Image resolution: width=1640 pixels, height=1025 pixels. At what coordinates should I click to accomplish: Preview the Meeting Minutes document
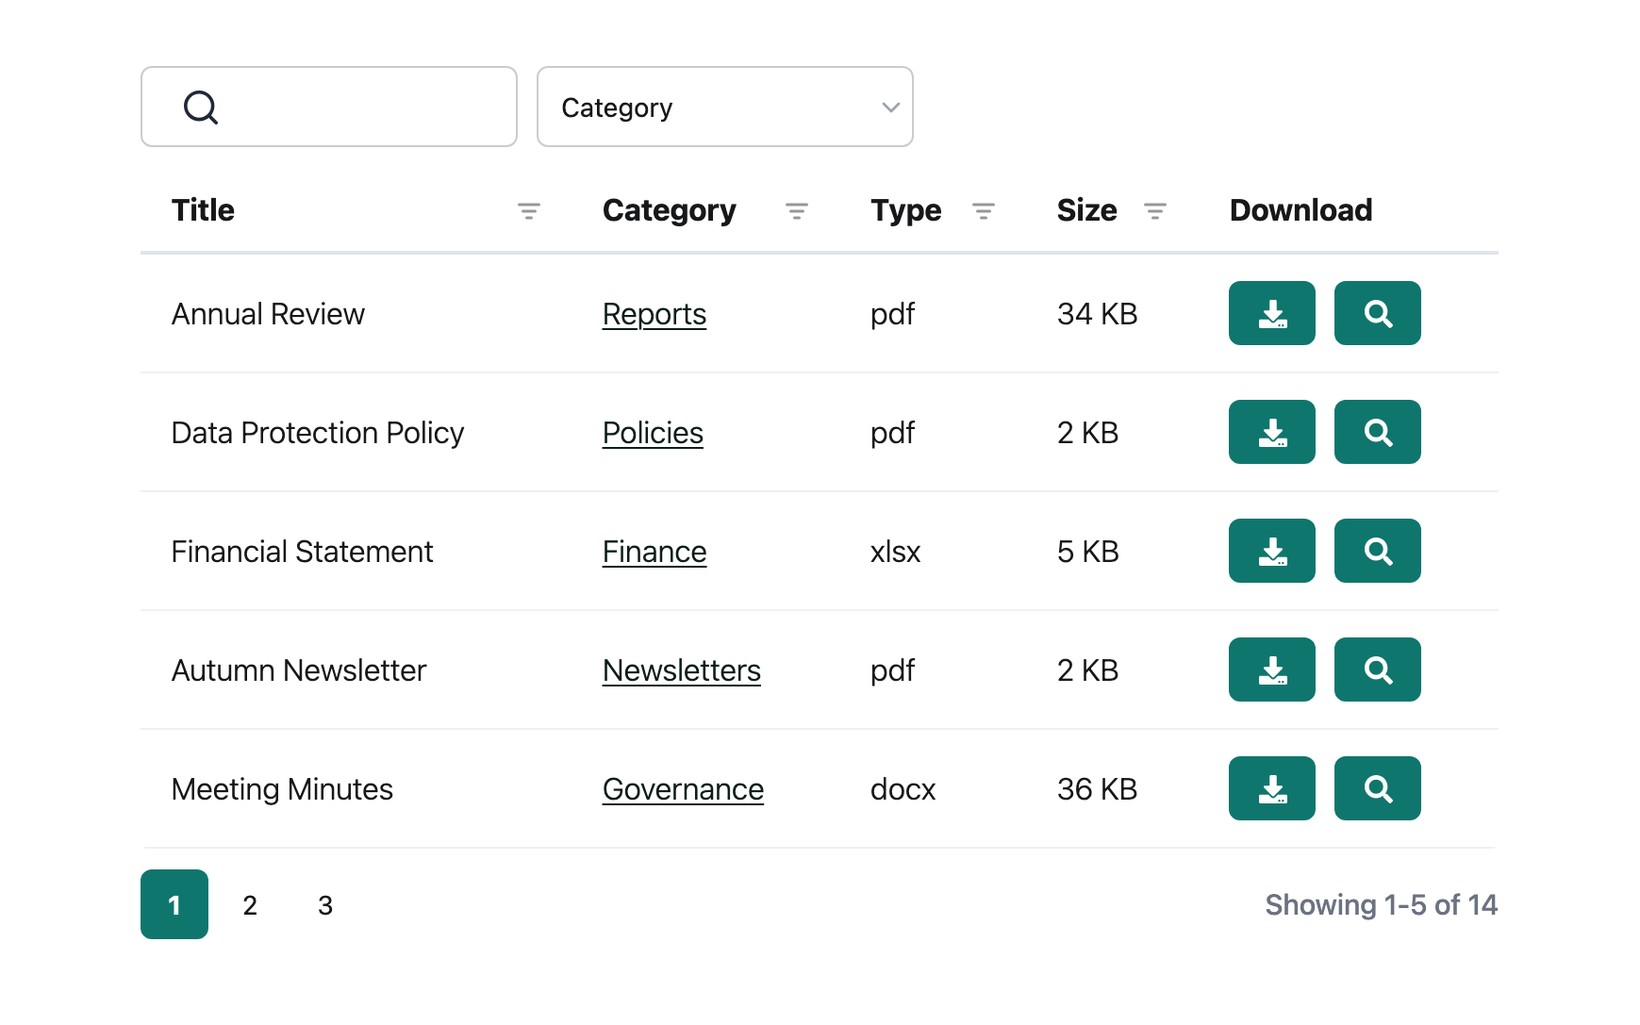[1377, 789]
